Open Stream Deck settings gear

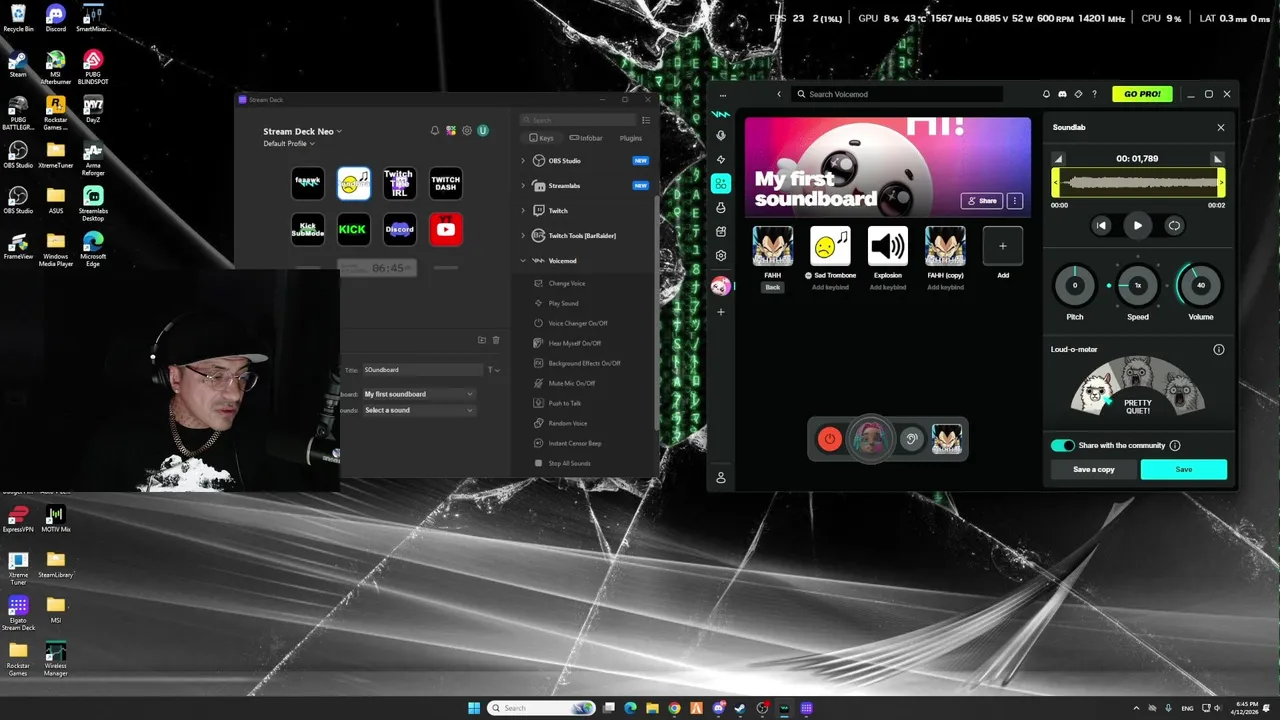click(x=467, y=131)
